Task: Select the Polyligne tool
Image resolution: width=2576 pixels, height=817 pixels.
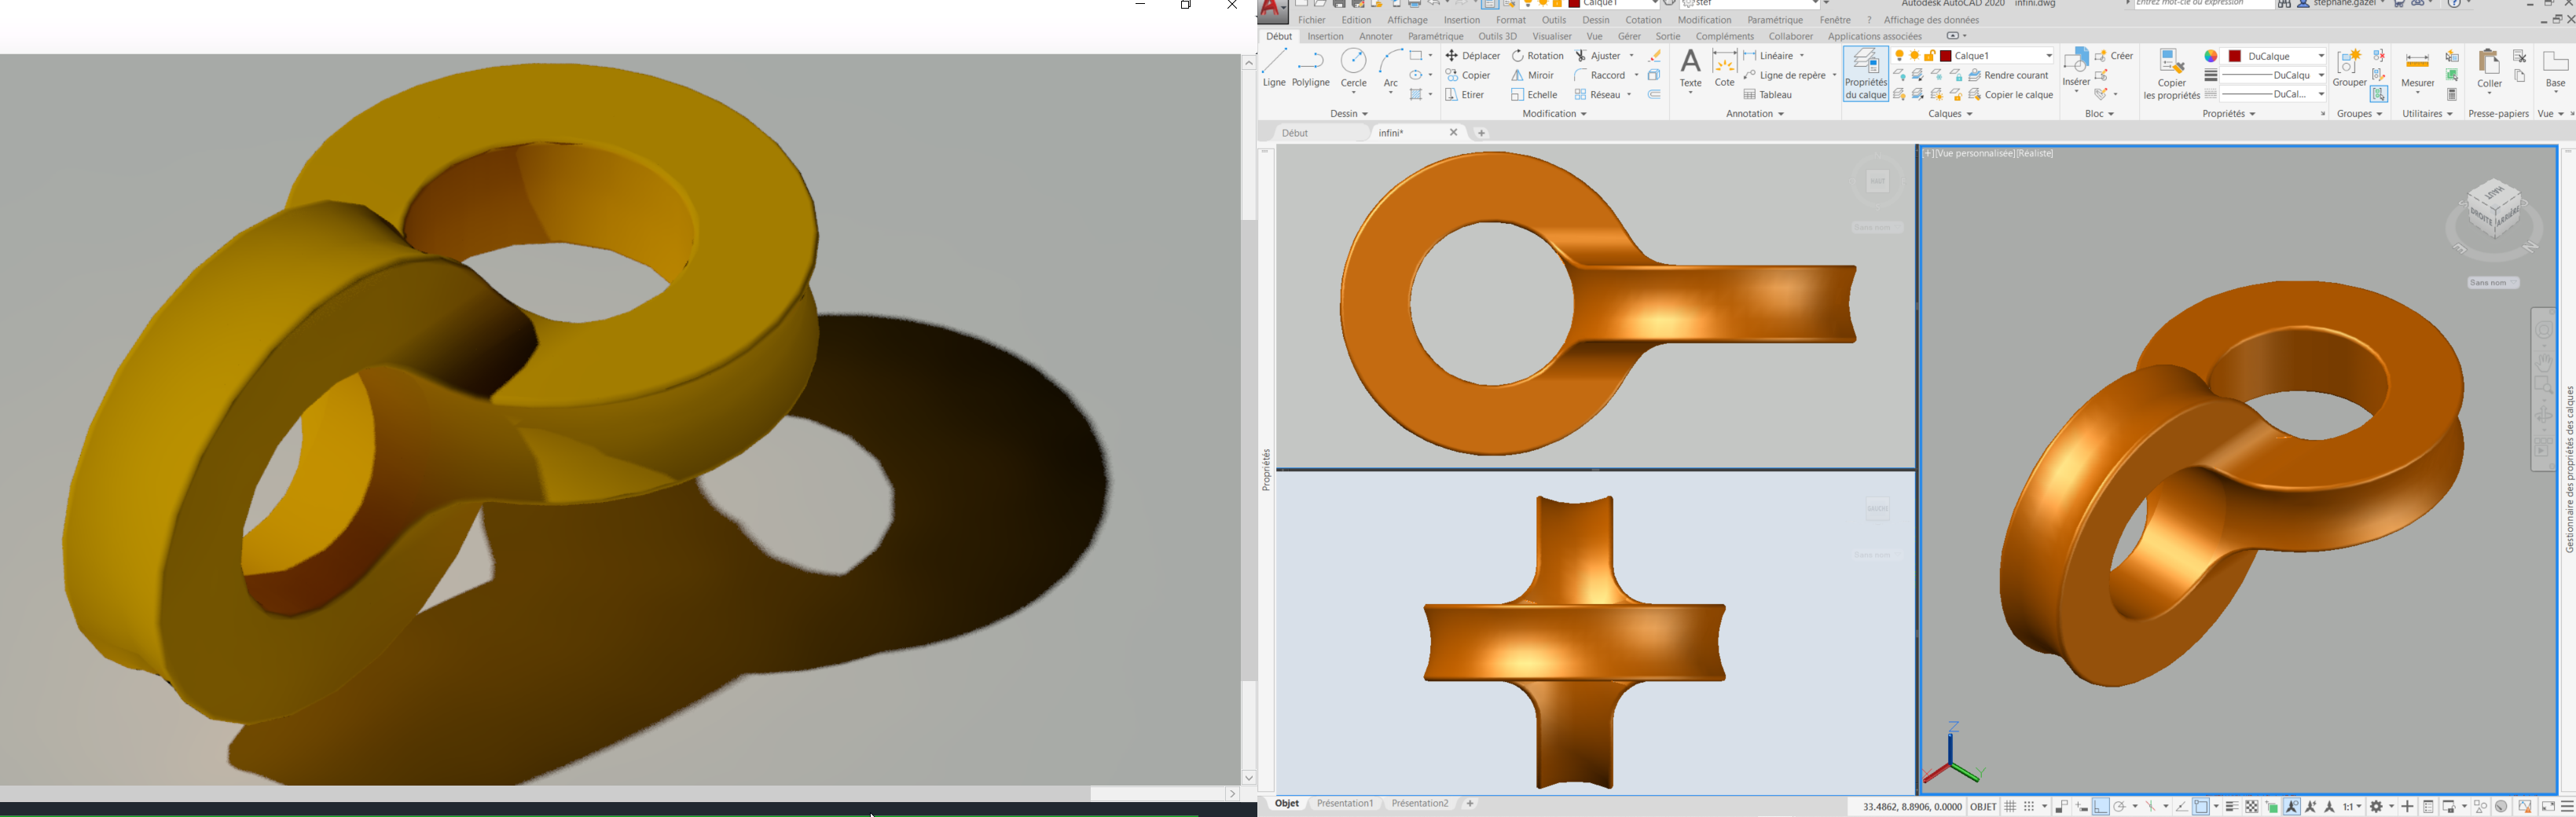Action: pyautogui.click(x=1311, y=68)
